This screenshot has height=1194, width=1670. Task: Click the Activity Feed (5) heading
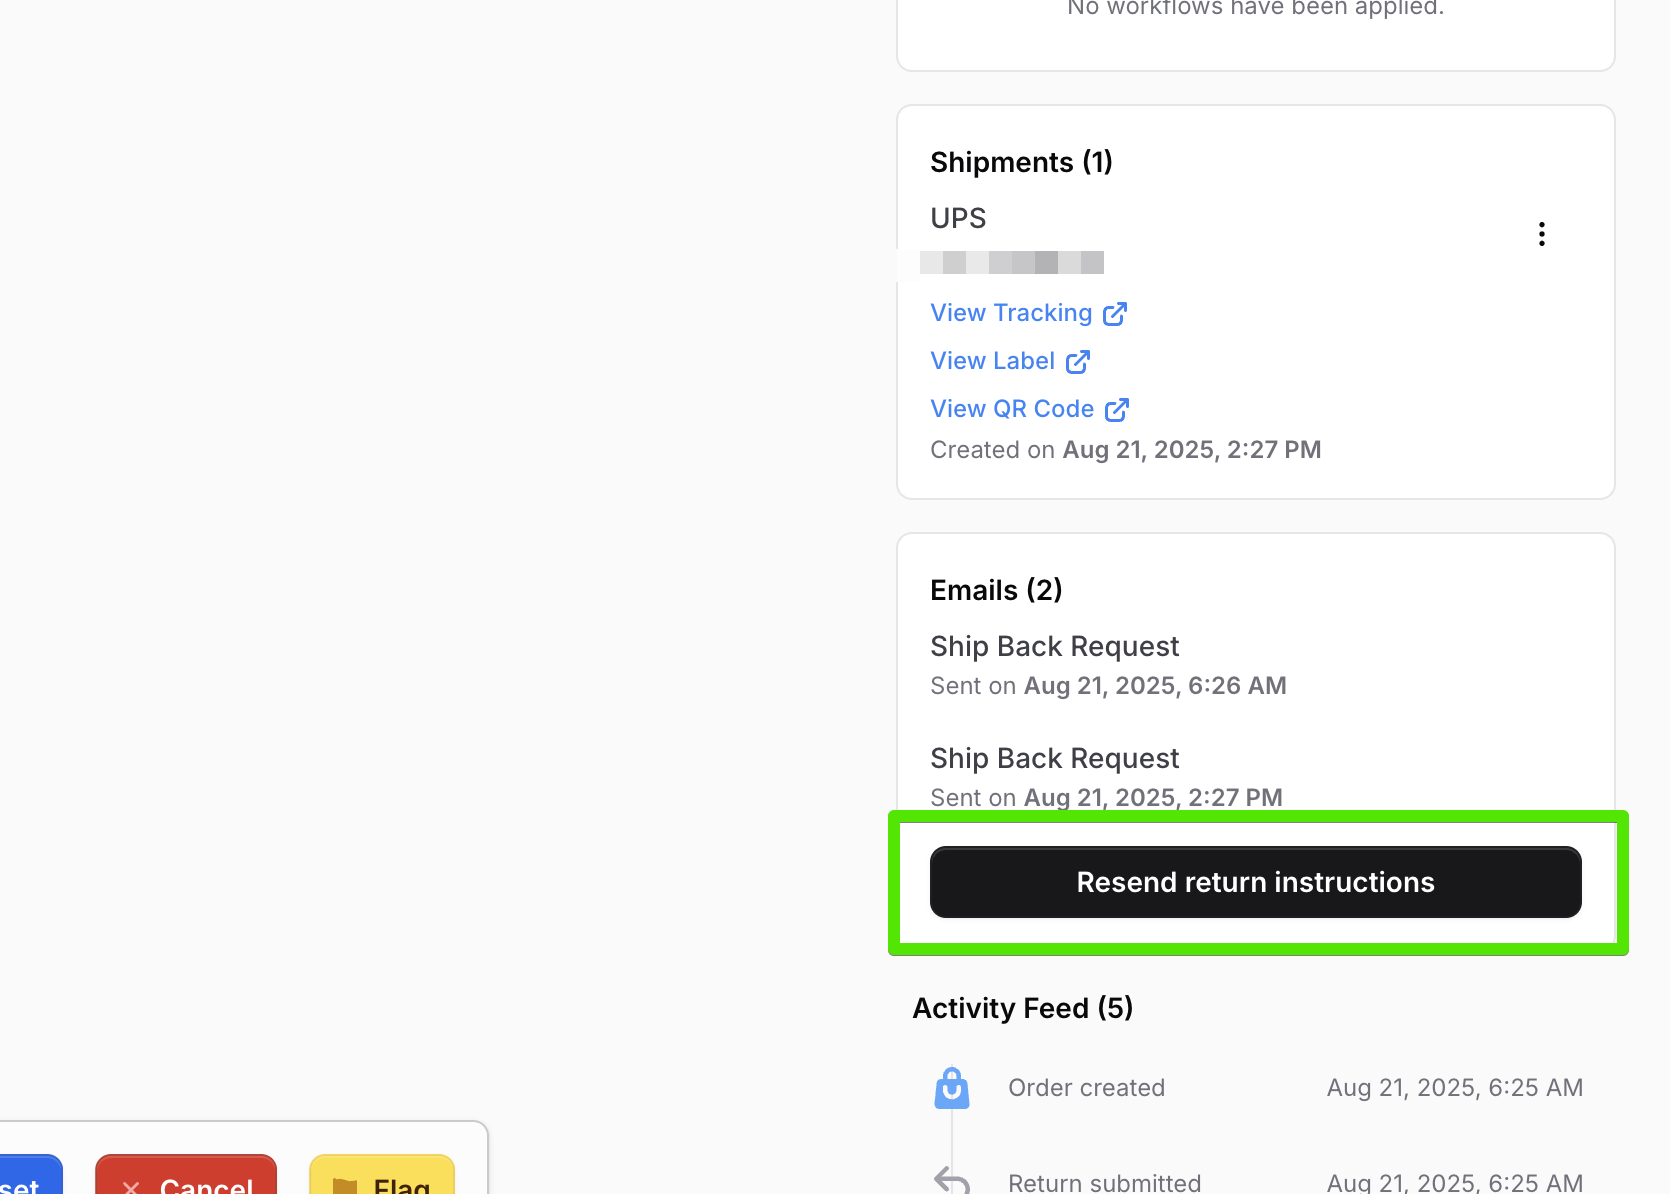1022,1008
